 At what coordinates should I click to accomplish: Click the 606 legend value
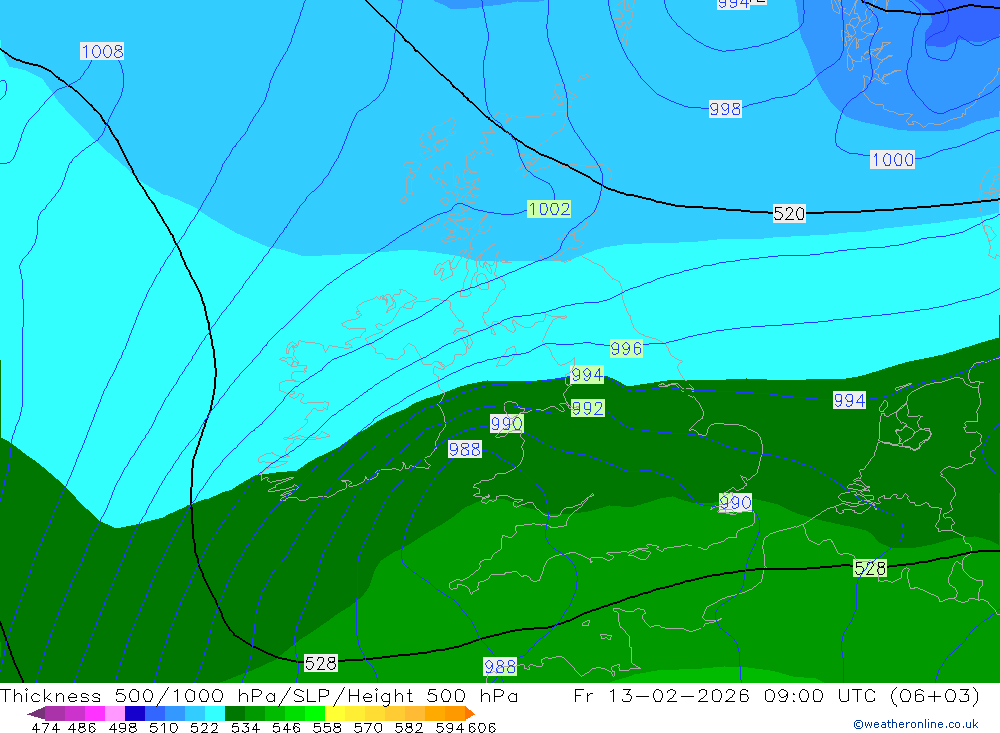click(482, 728)
